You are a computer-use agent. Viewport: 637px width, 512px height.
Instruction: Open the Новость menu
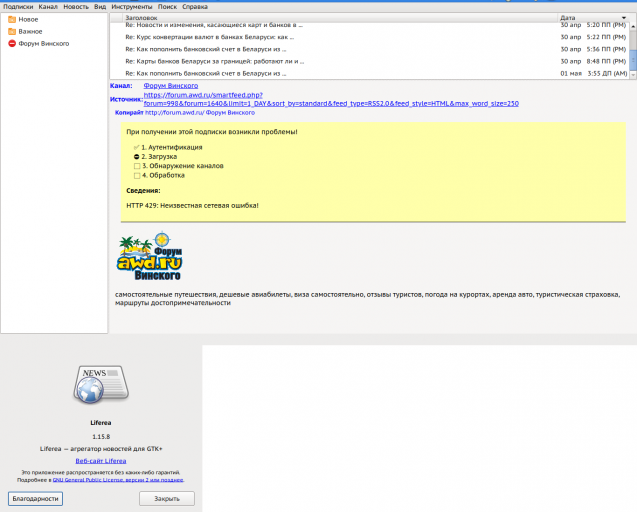(76, 7)
